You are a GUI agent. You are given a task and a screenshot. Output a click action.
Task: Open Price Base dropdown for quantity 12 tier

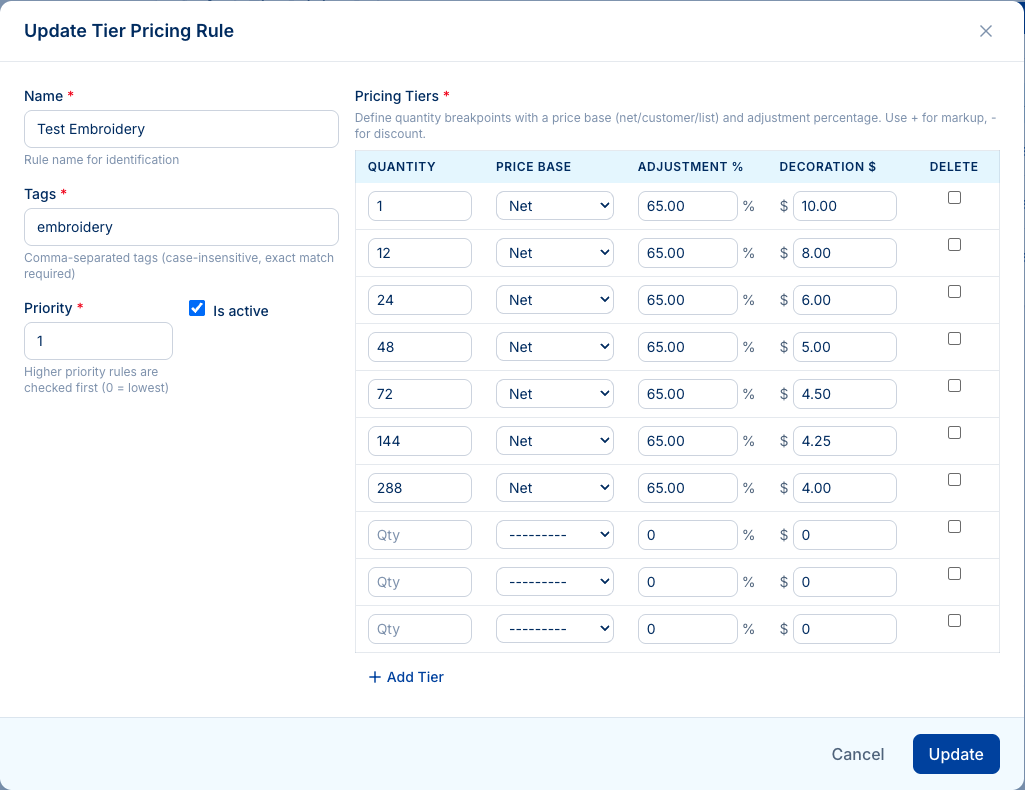tap(554, 253)
